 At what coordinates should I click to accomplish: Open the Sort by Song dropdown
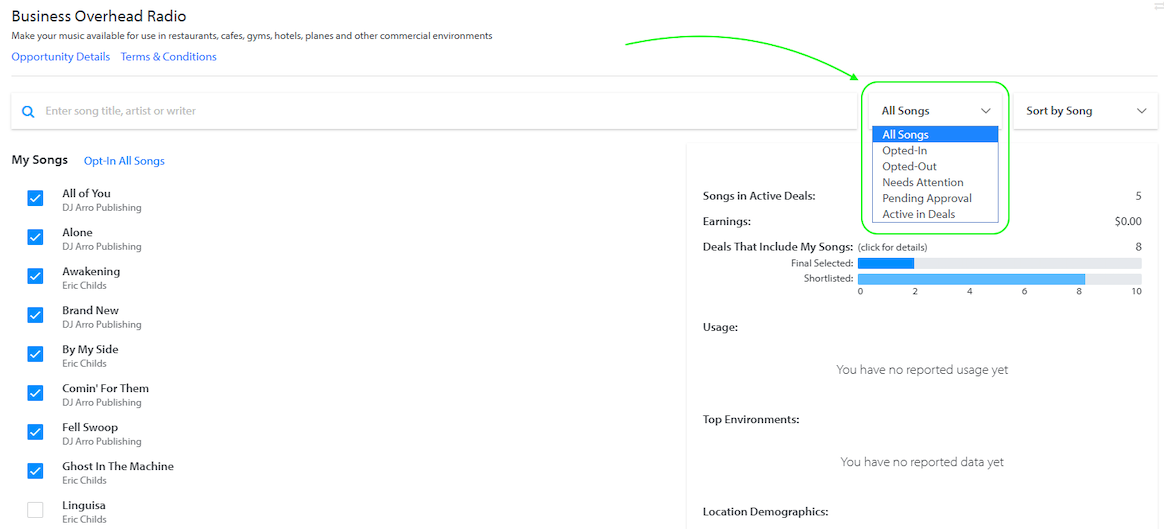(1085, 111)
